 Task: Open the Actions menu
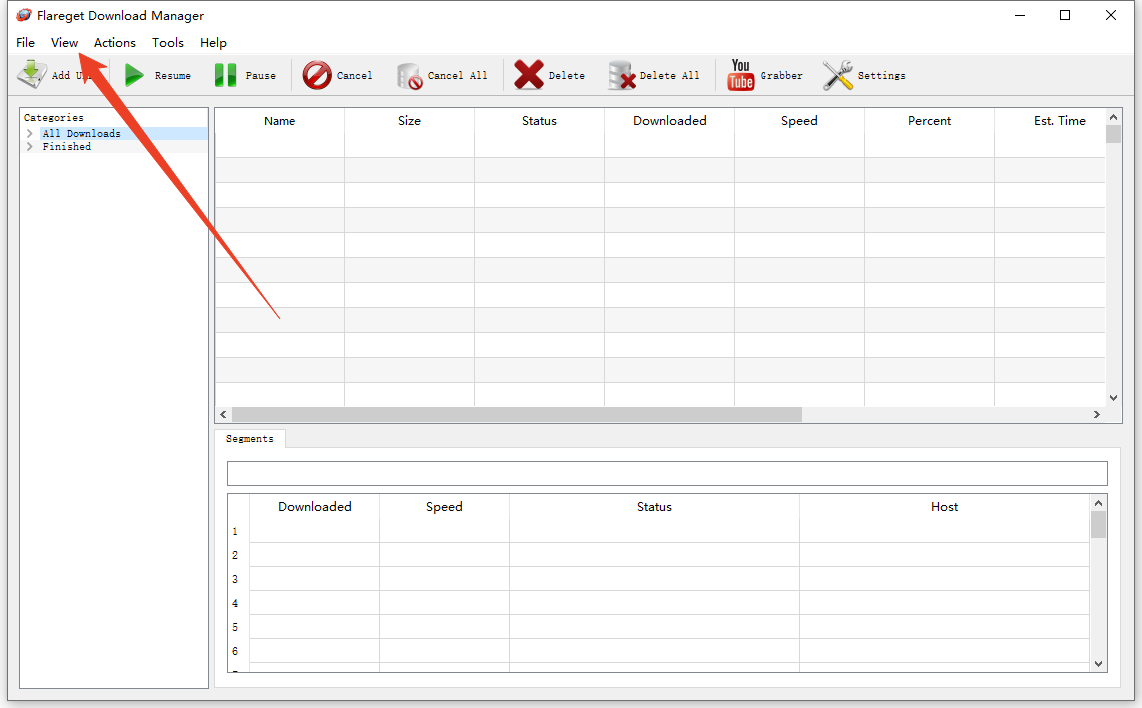114,42
